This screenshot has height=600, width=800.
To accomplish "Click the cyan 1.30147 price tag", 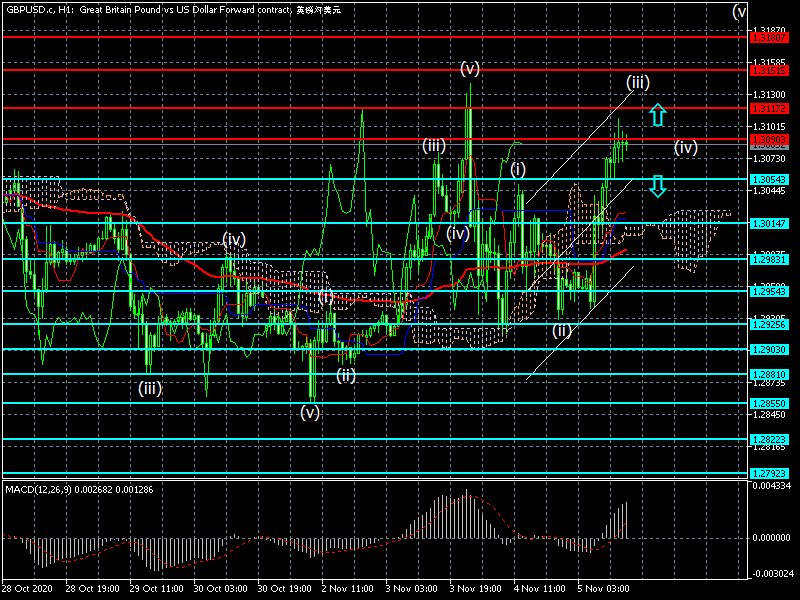I will click(769, 223).
